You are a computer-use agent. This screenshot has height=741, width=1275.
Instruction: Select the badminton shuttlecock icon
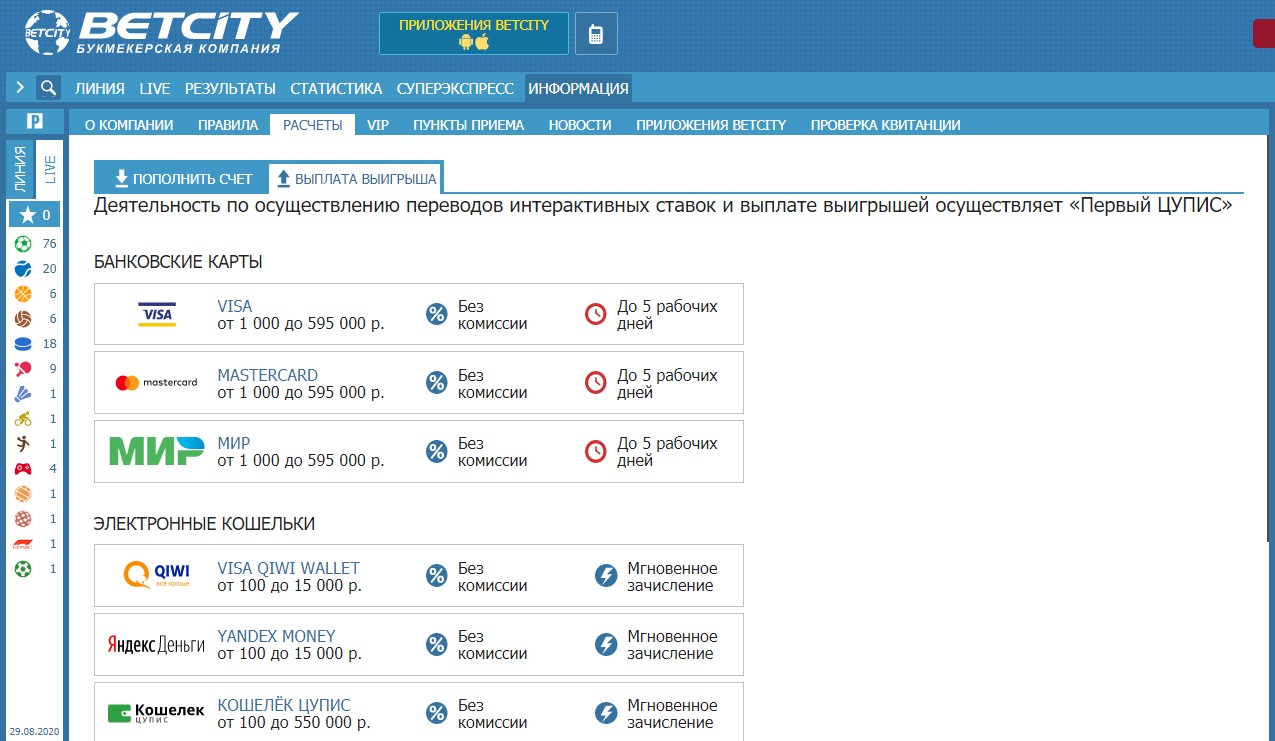(x=23, y=394)
